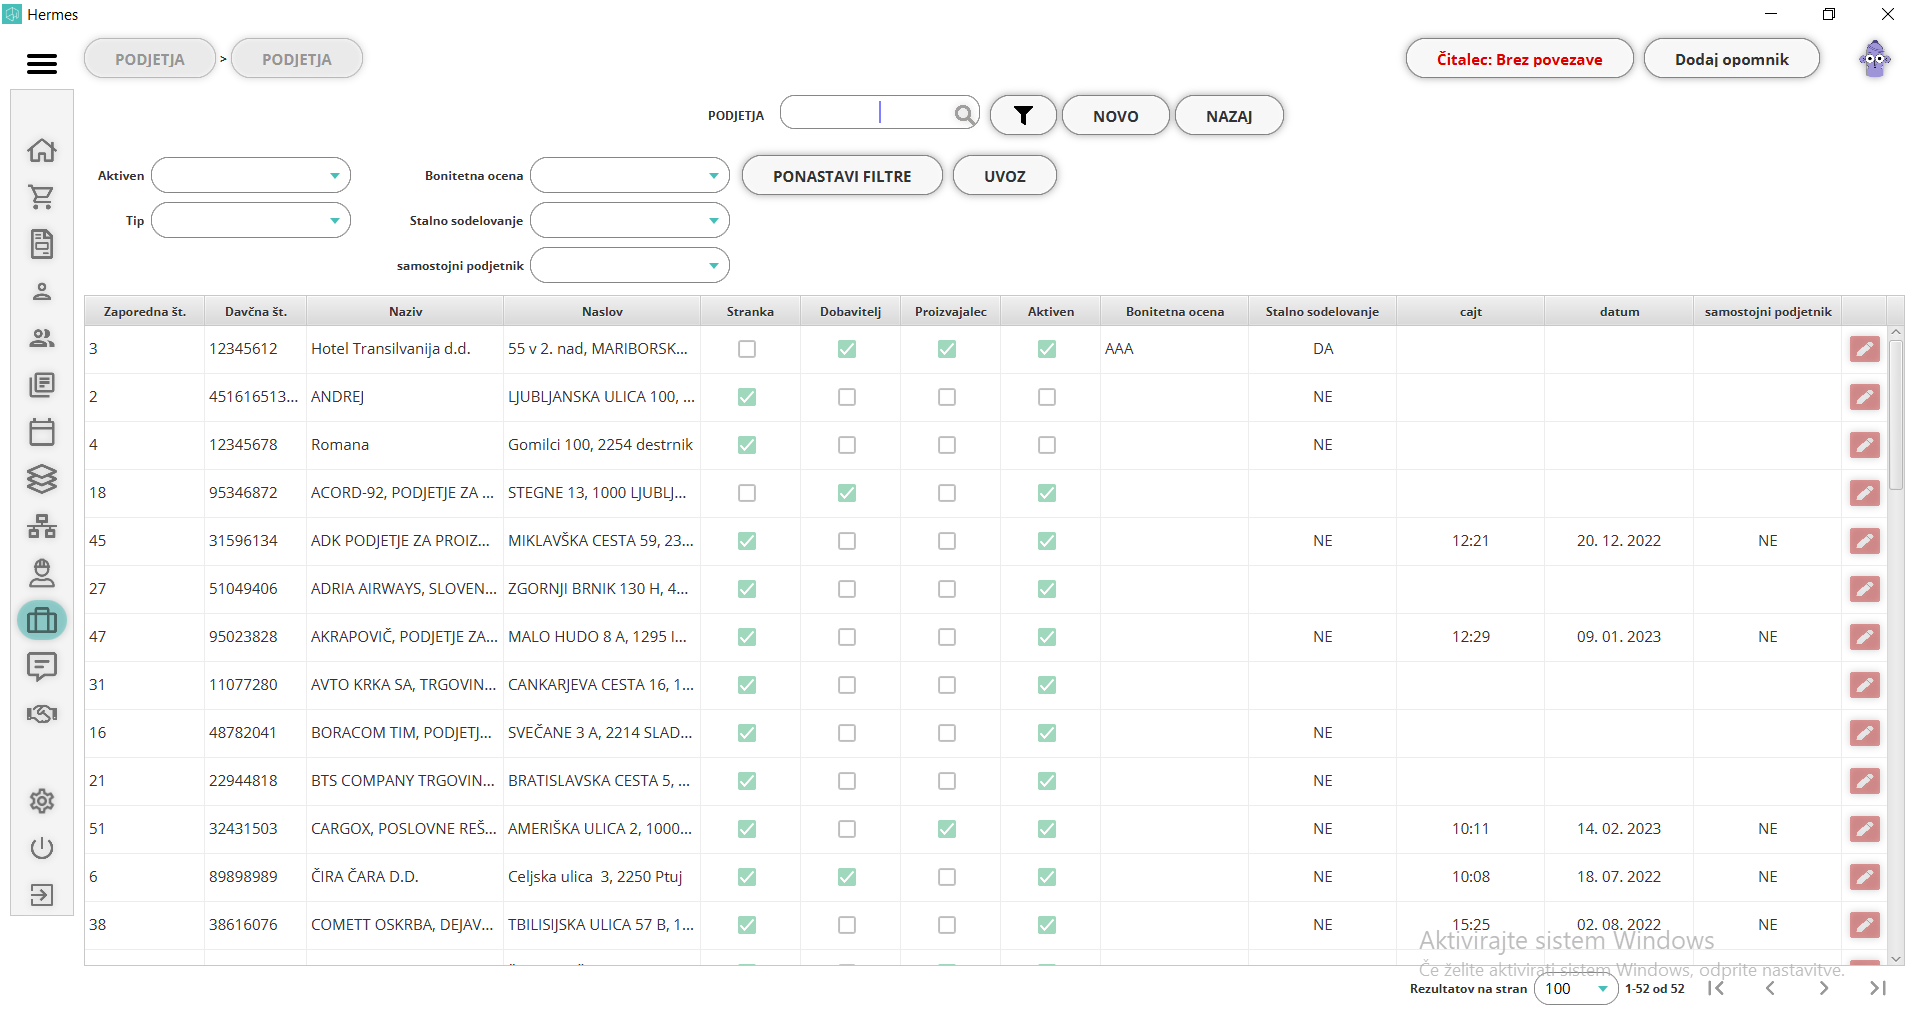Viewport: 1916px width, 1029px height.
Task: Edit the Romana row with pencil
Action: click(x=1865, y=445)
